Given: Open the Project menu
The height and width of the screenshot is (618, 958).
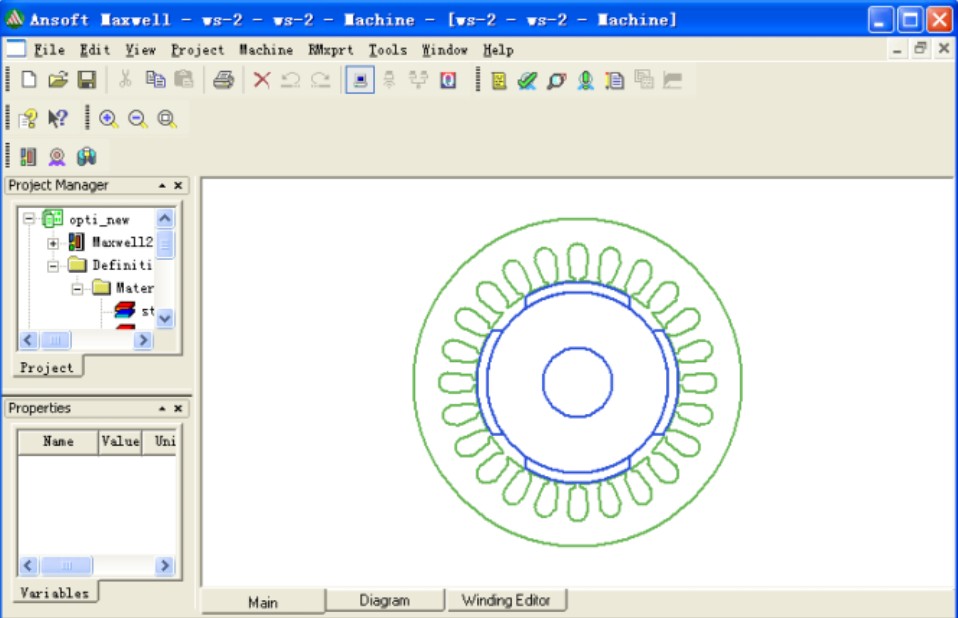Looking at the screenshot, I should (197, 49).
